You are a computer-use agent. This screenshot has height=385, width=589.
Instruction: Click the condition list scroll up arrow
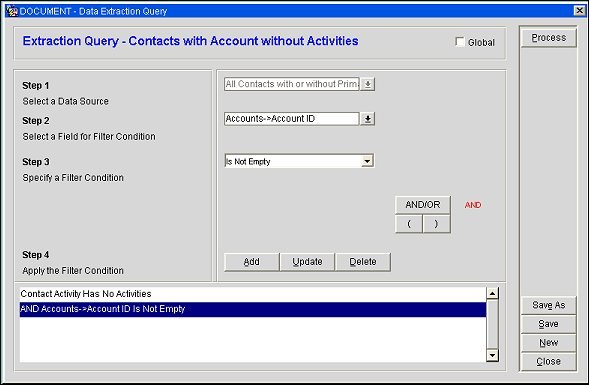(492, 293)
